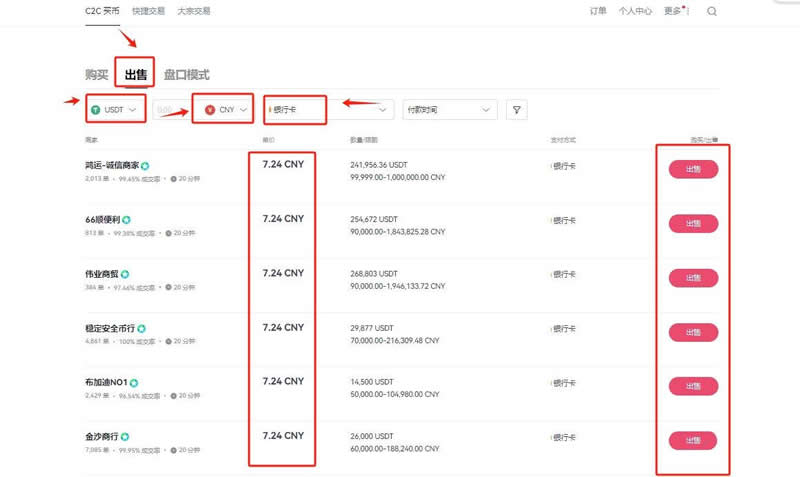Click verified badge next to 金沙商行
The width and height of the screenshot is (800, 477).
pos(126,437)
